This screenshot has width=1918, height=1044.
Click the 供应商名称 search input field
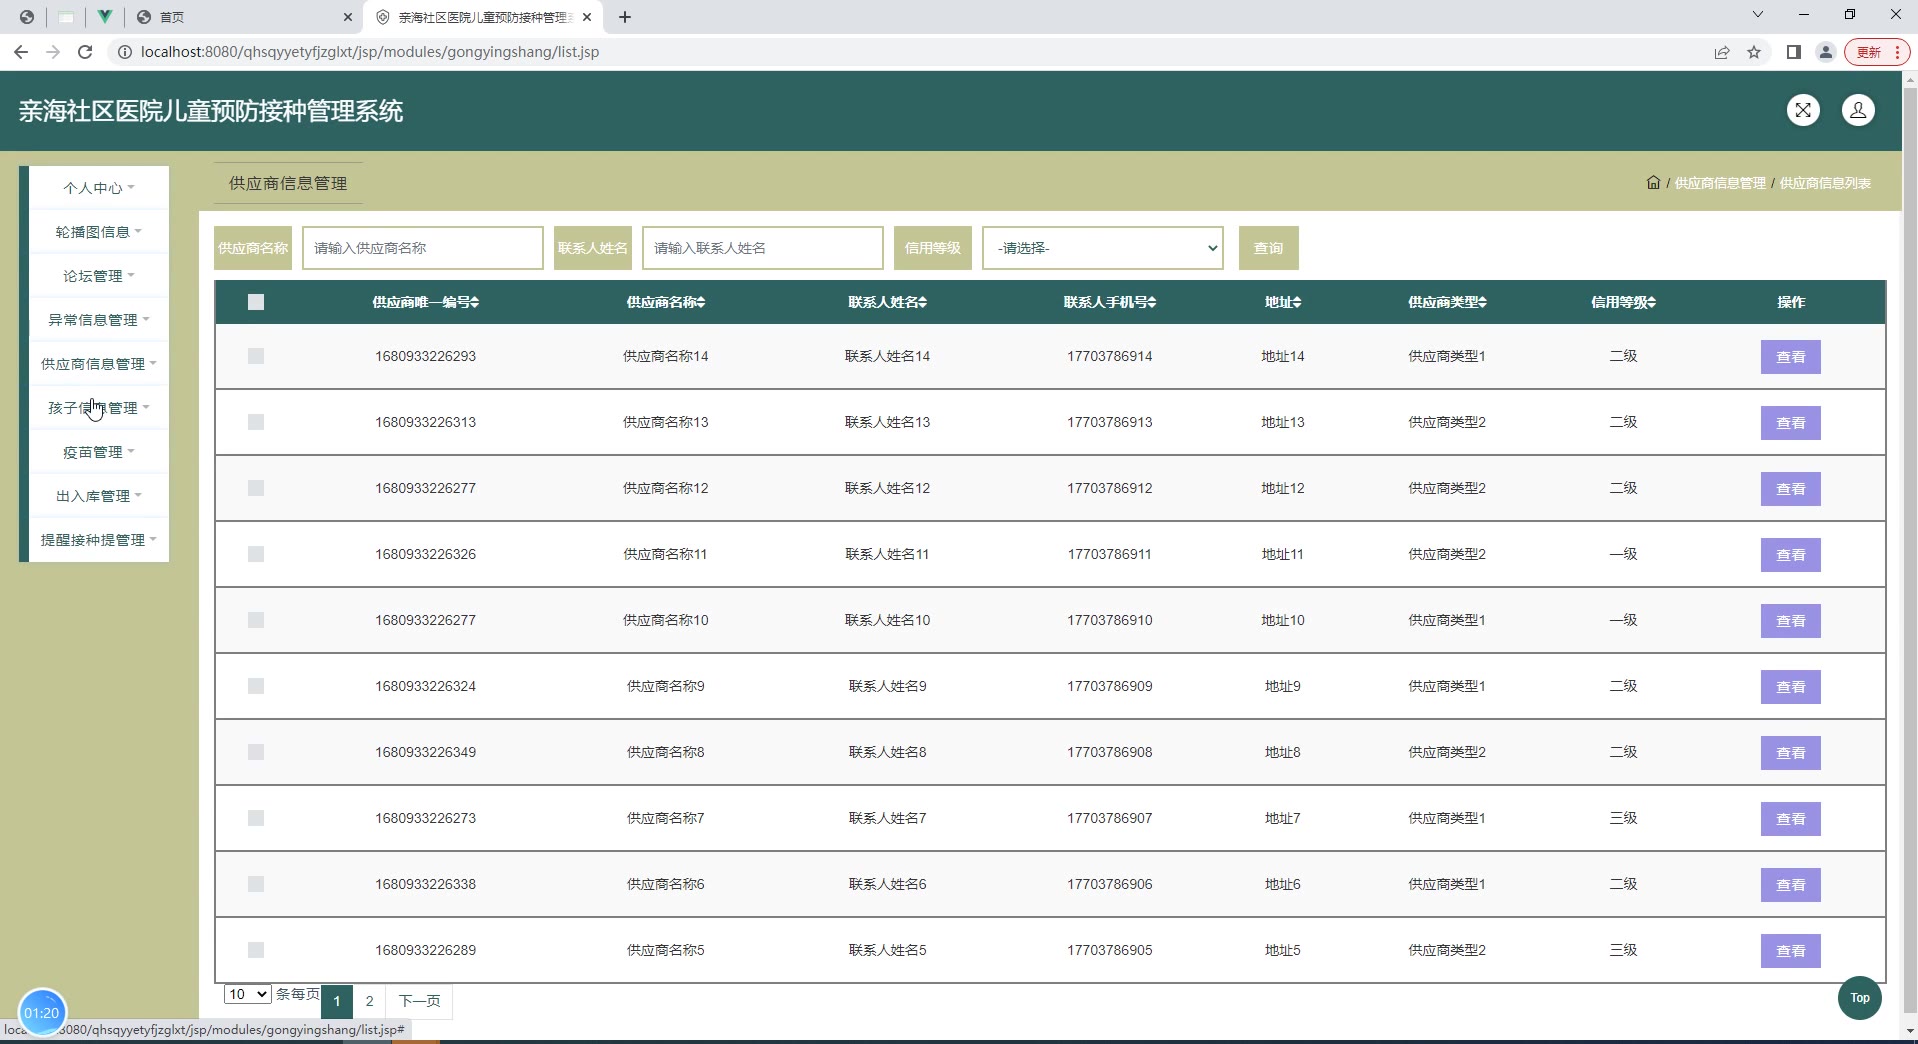(422, 248)
